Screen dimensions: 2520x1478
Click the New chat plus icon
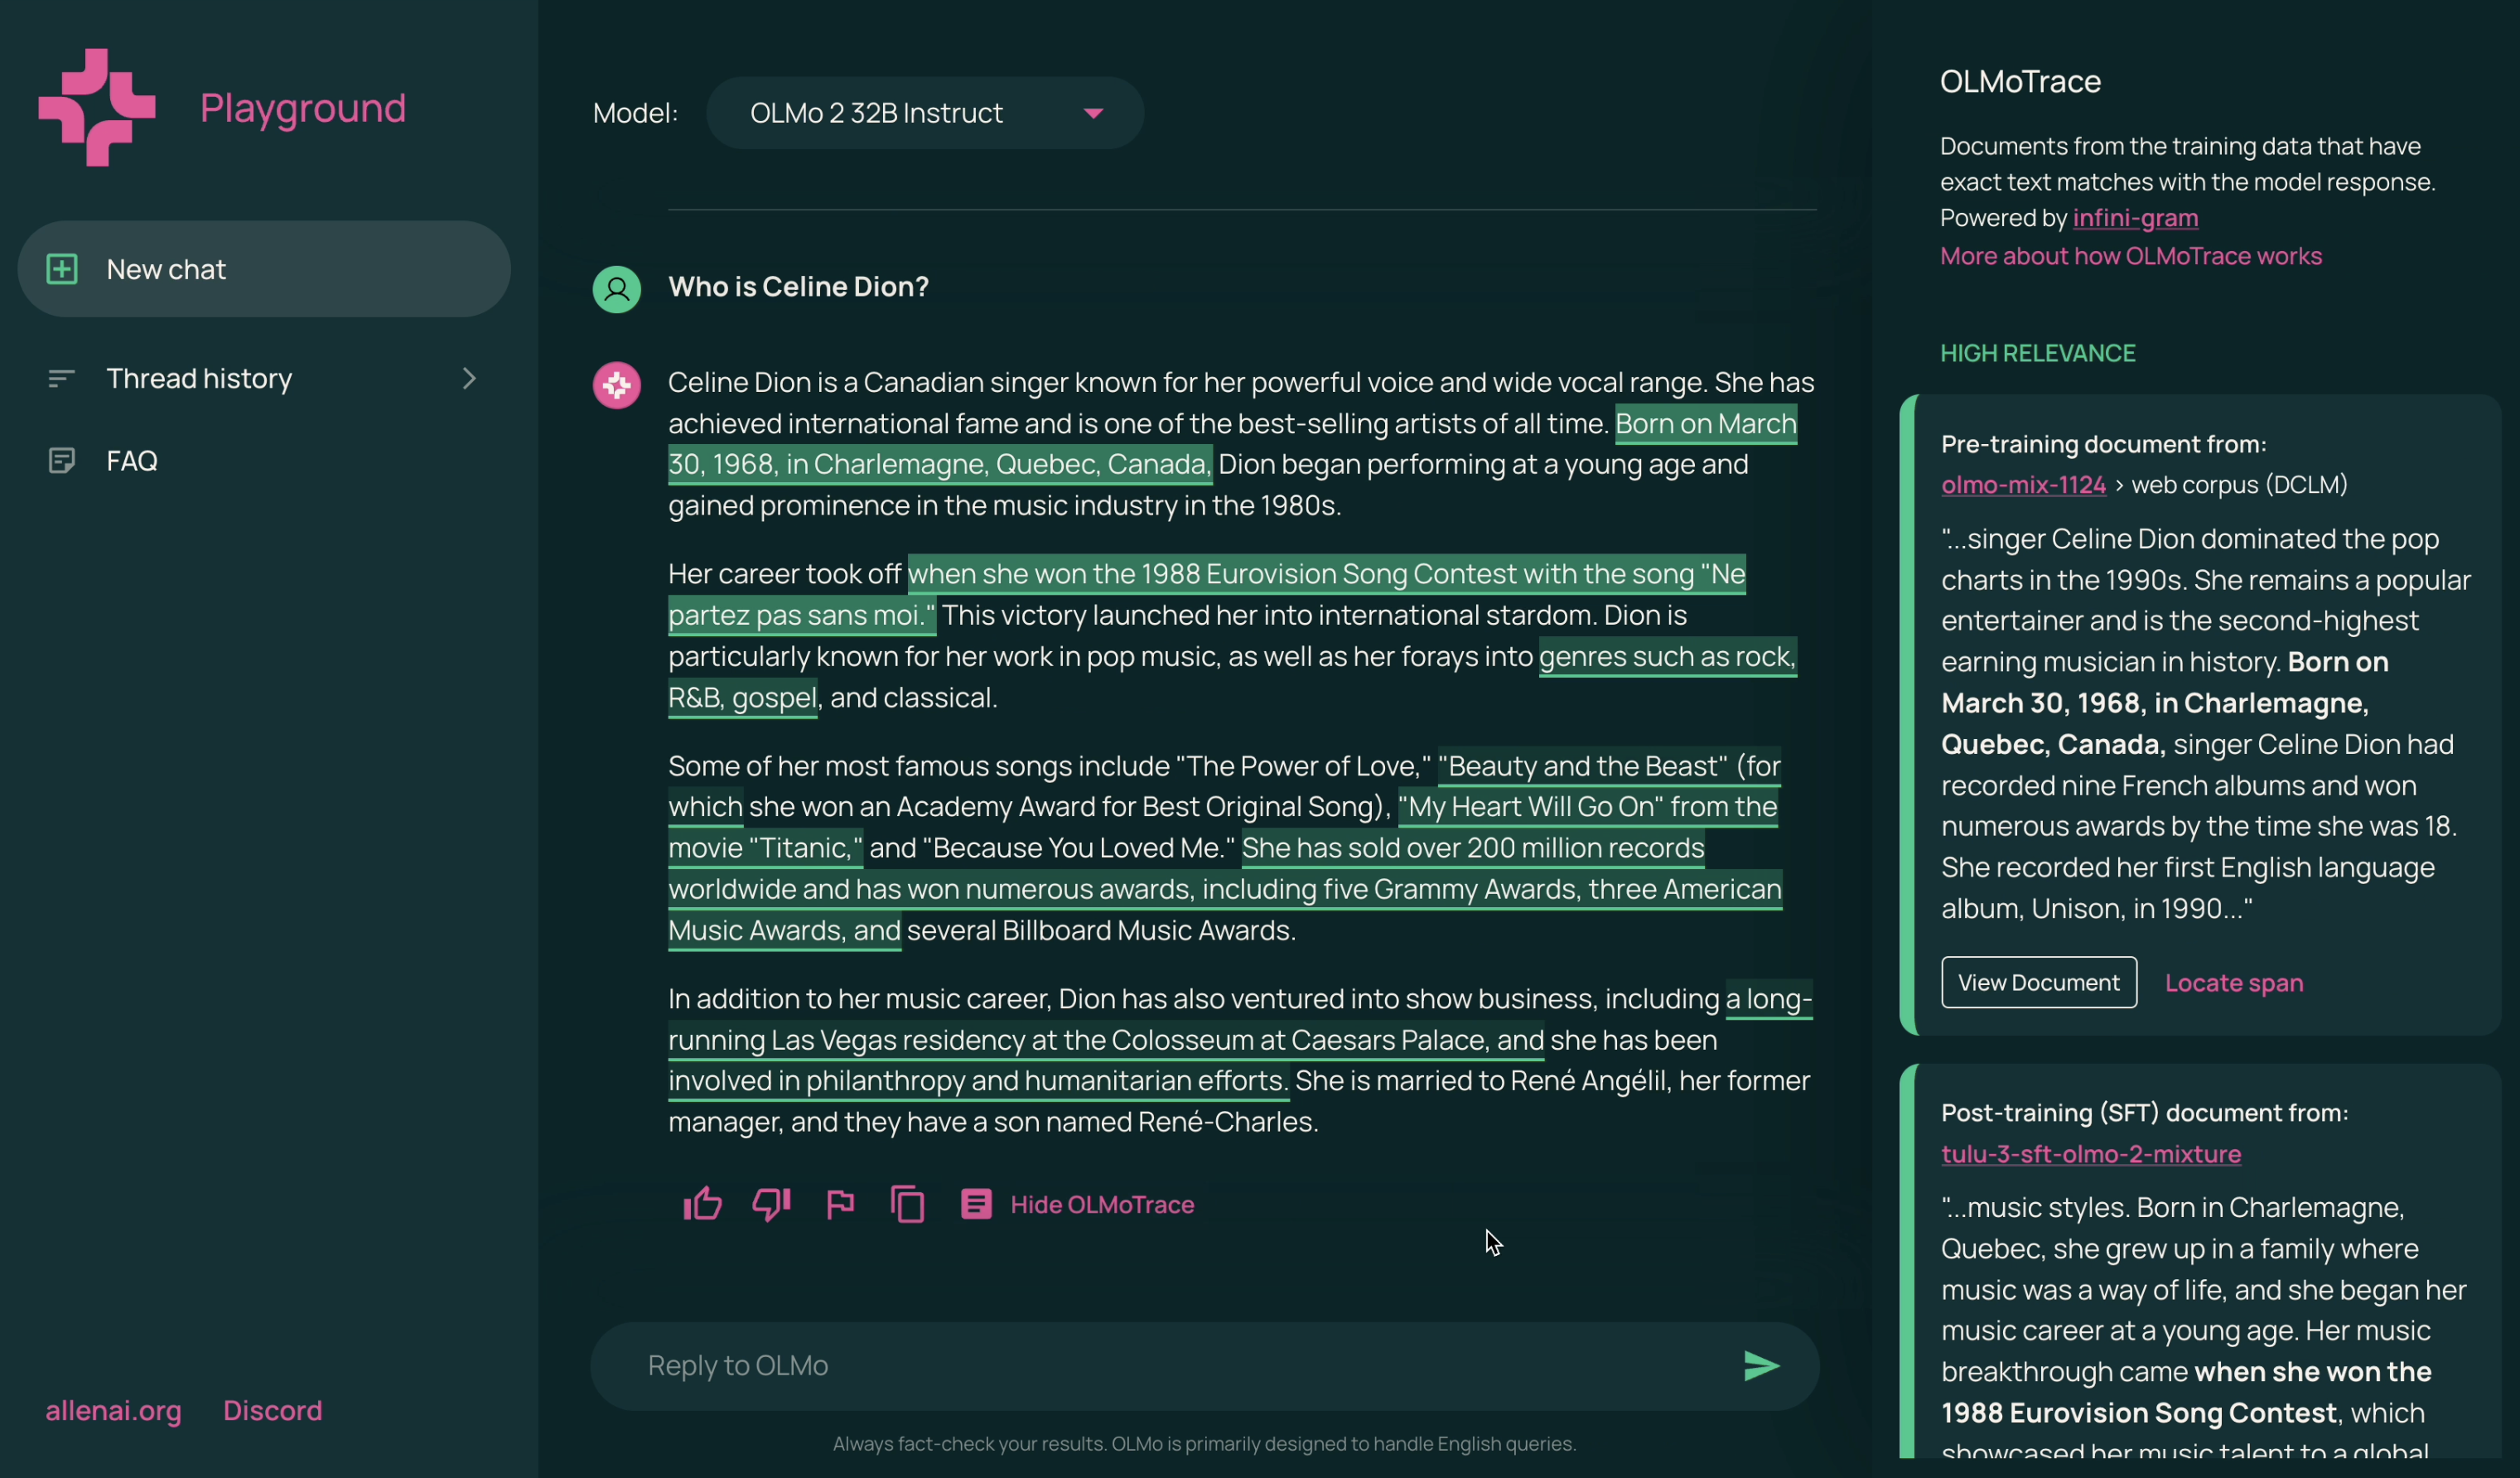[62, 269]
